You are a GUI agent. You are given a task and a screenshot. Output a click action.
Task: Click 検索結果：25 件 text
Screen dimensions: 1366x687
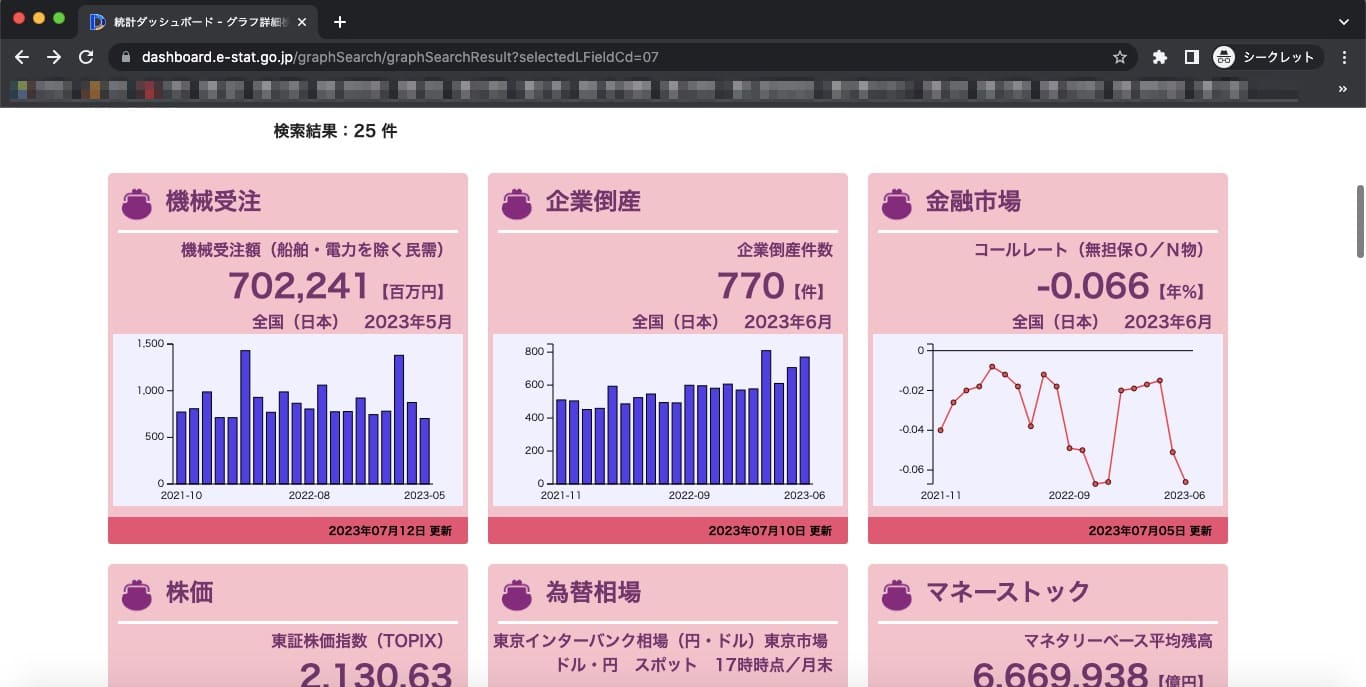point(335,131)
